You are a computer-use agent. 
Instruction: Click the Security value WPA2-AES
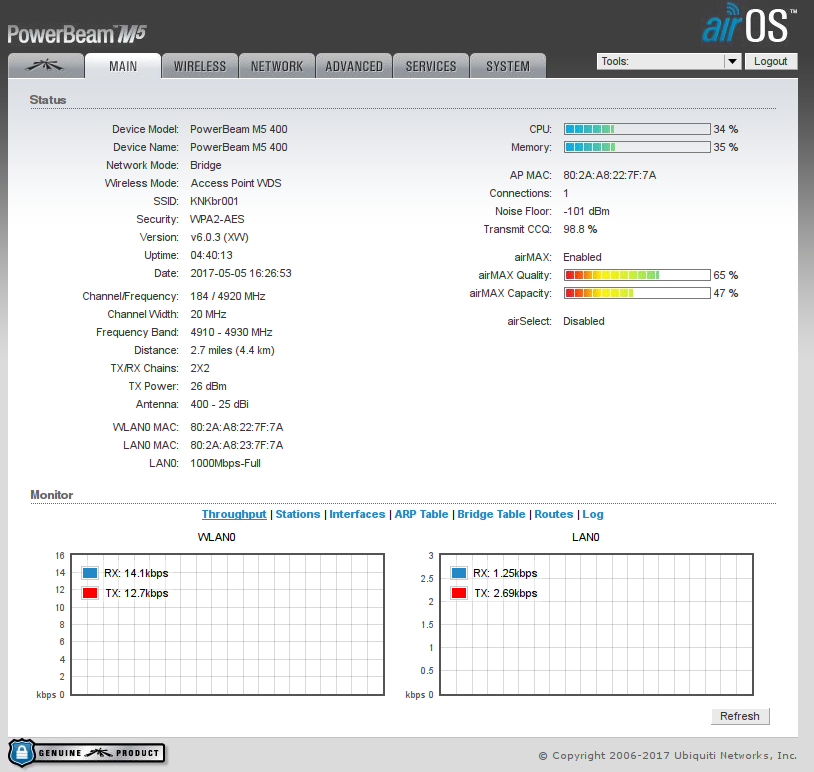click(217, 219)
